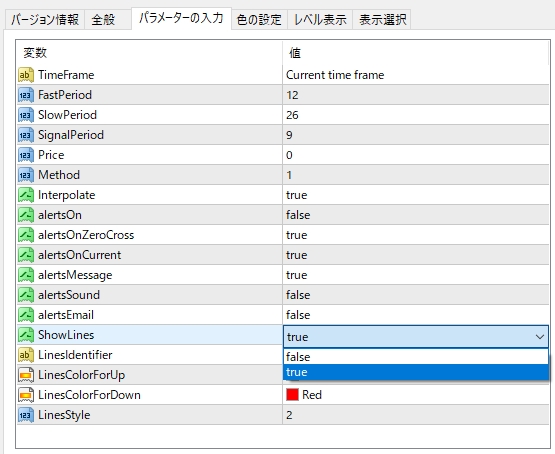Click the integer icon beside SlowPeriod
Screen dimensions: 555x454
coord(26,115)
